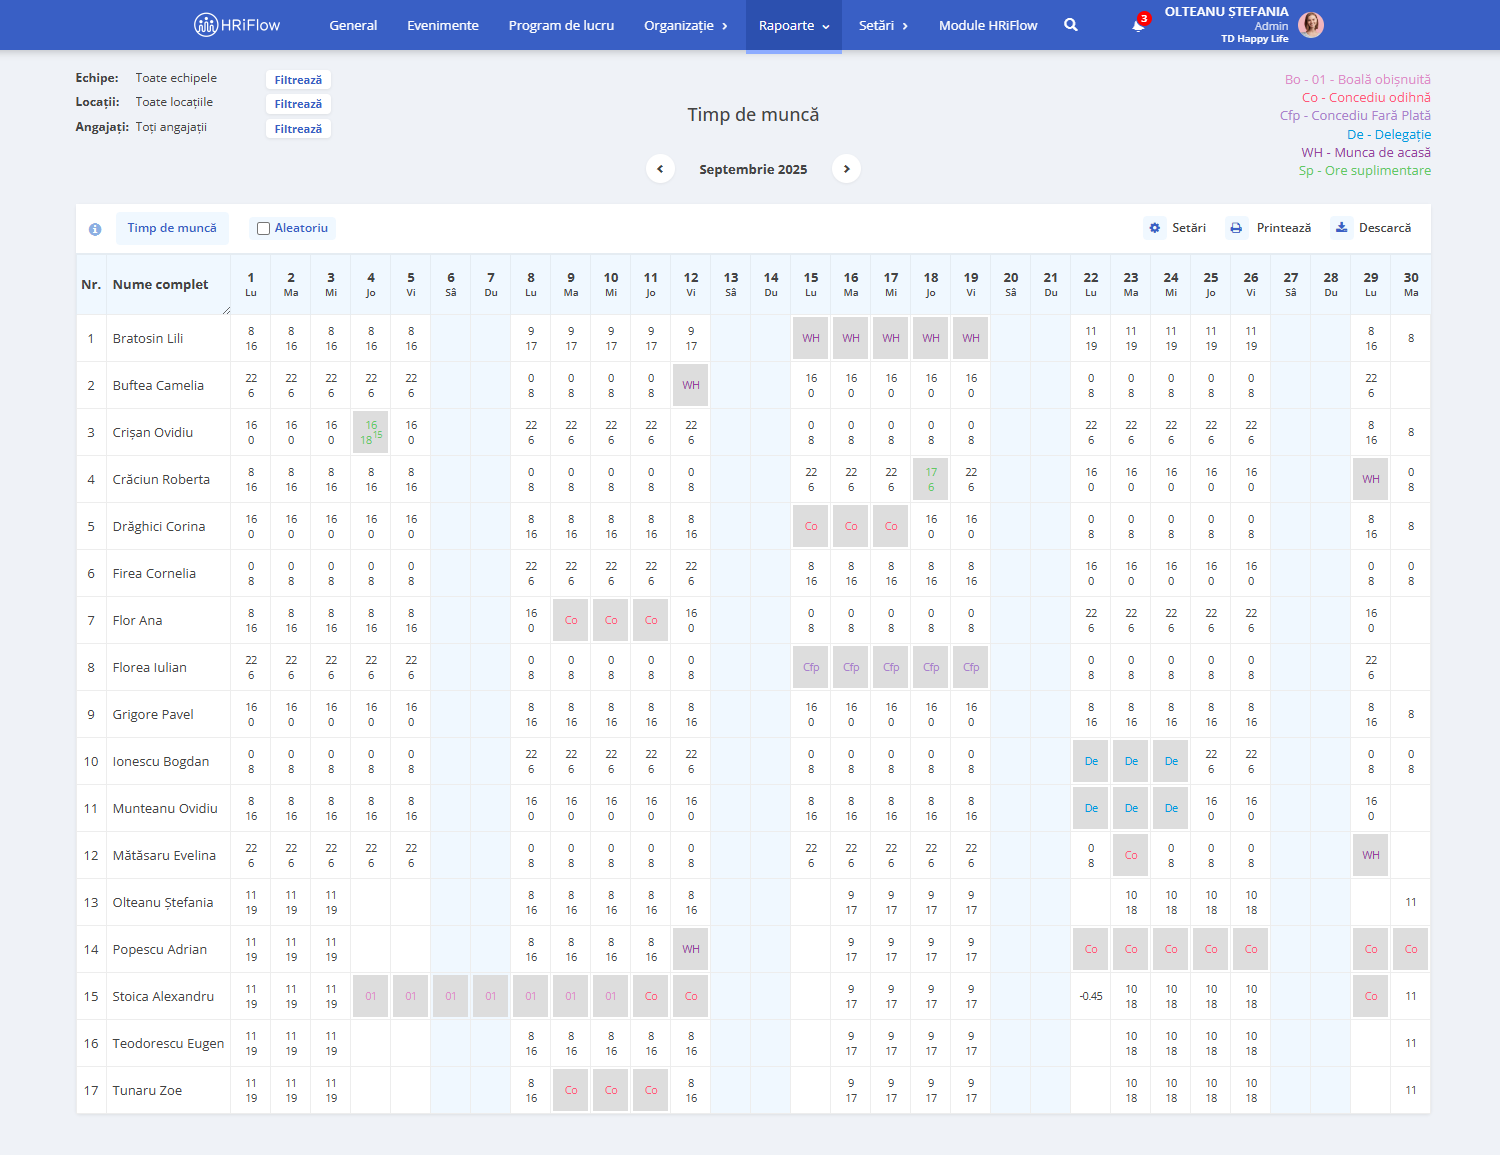Click the user profile avatar
The height and width of the screenshot is (1155, 1500).
pyautogui.click(x=1311, y=25)
